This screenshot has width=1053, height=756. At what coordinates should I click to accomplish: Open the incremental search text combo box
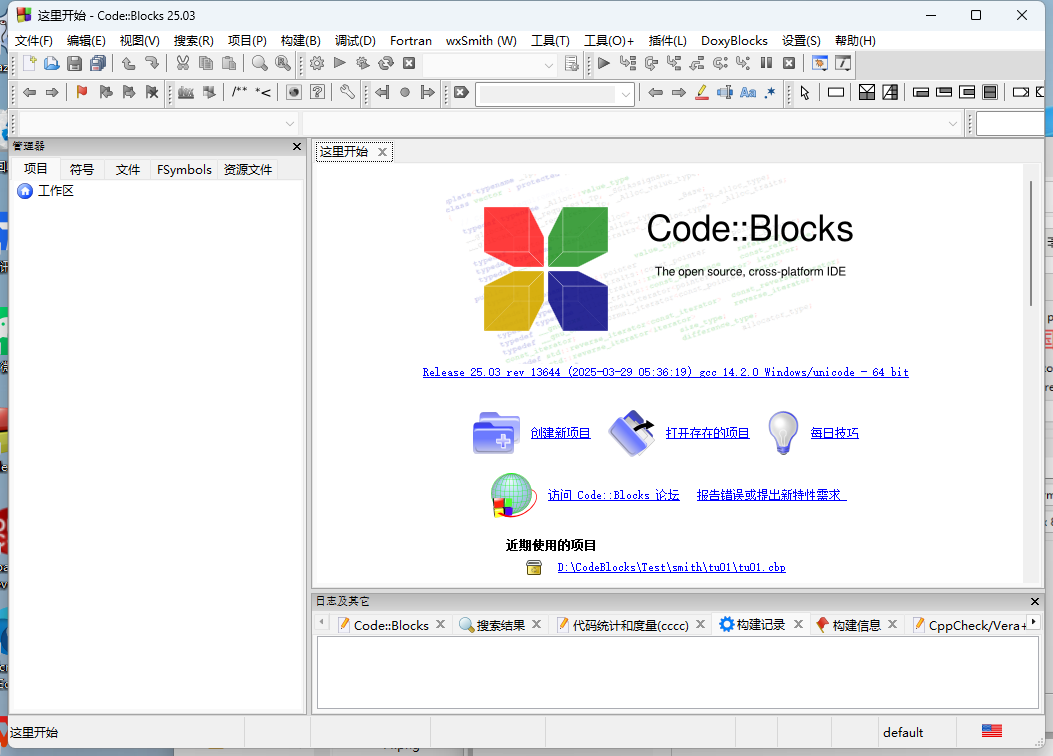click(555, 95)
